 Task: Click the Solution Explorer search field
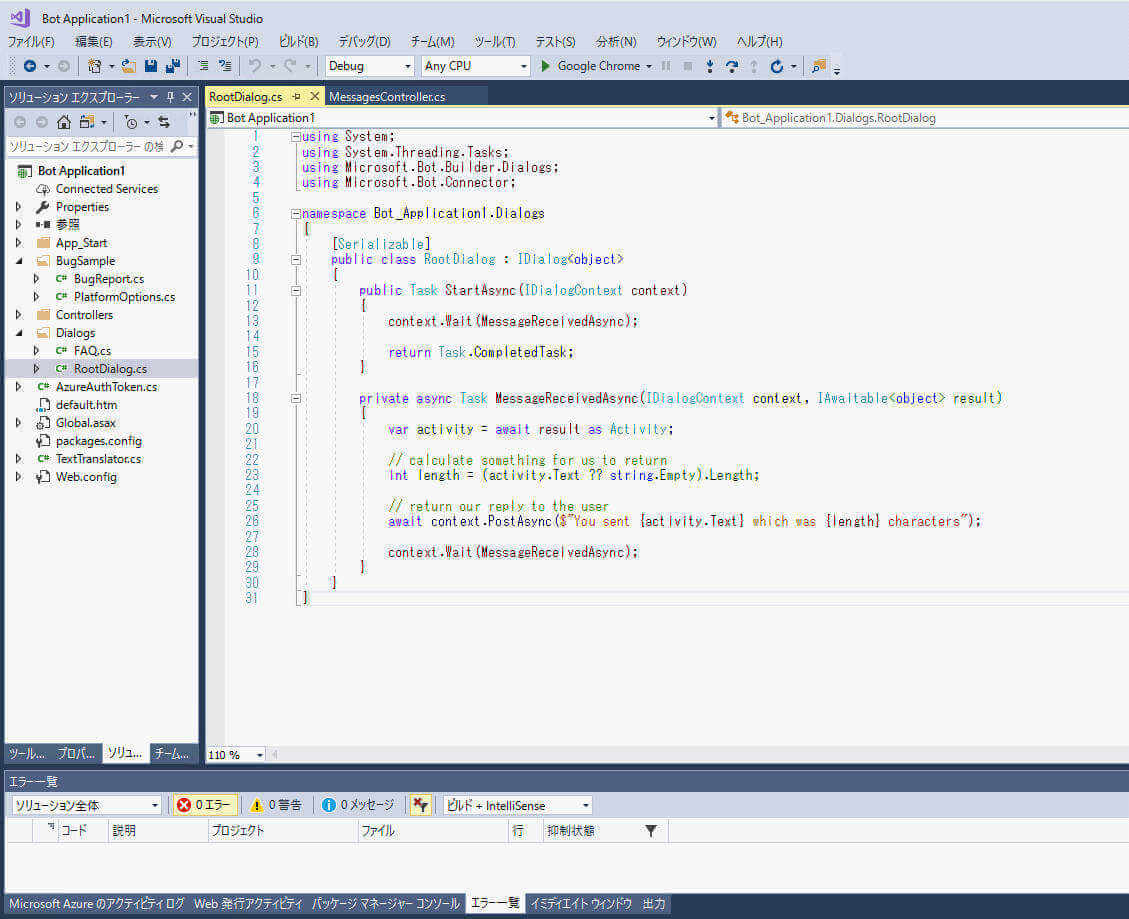tap(87, 146)
